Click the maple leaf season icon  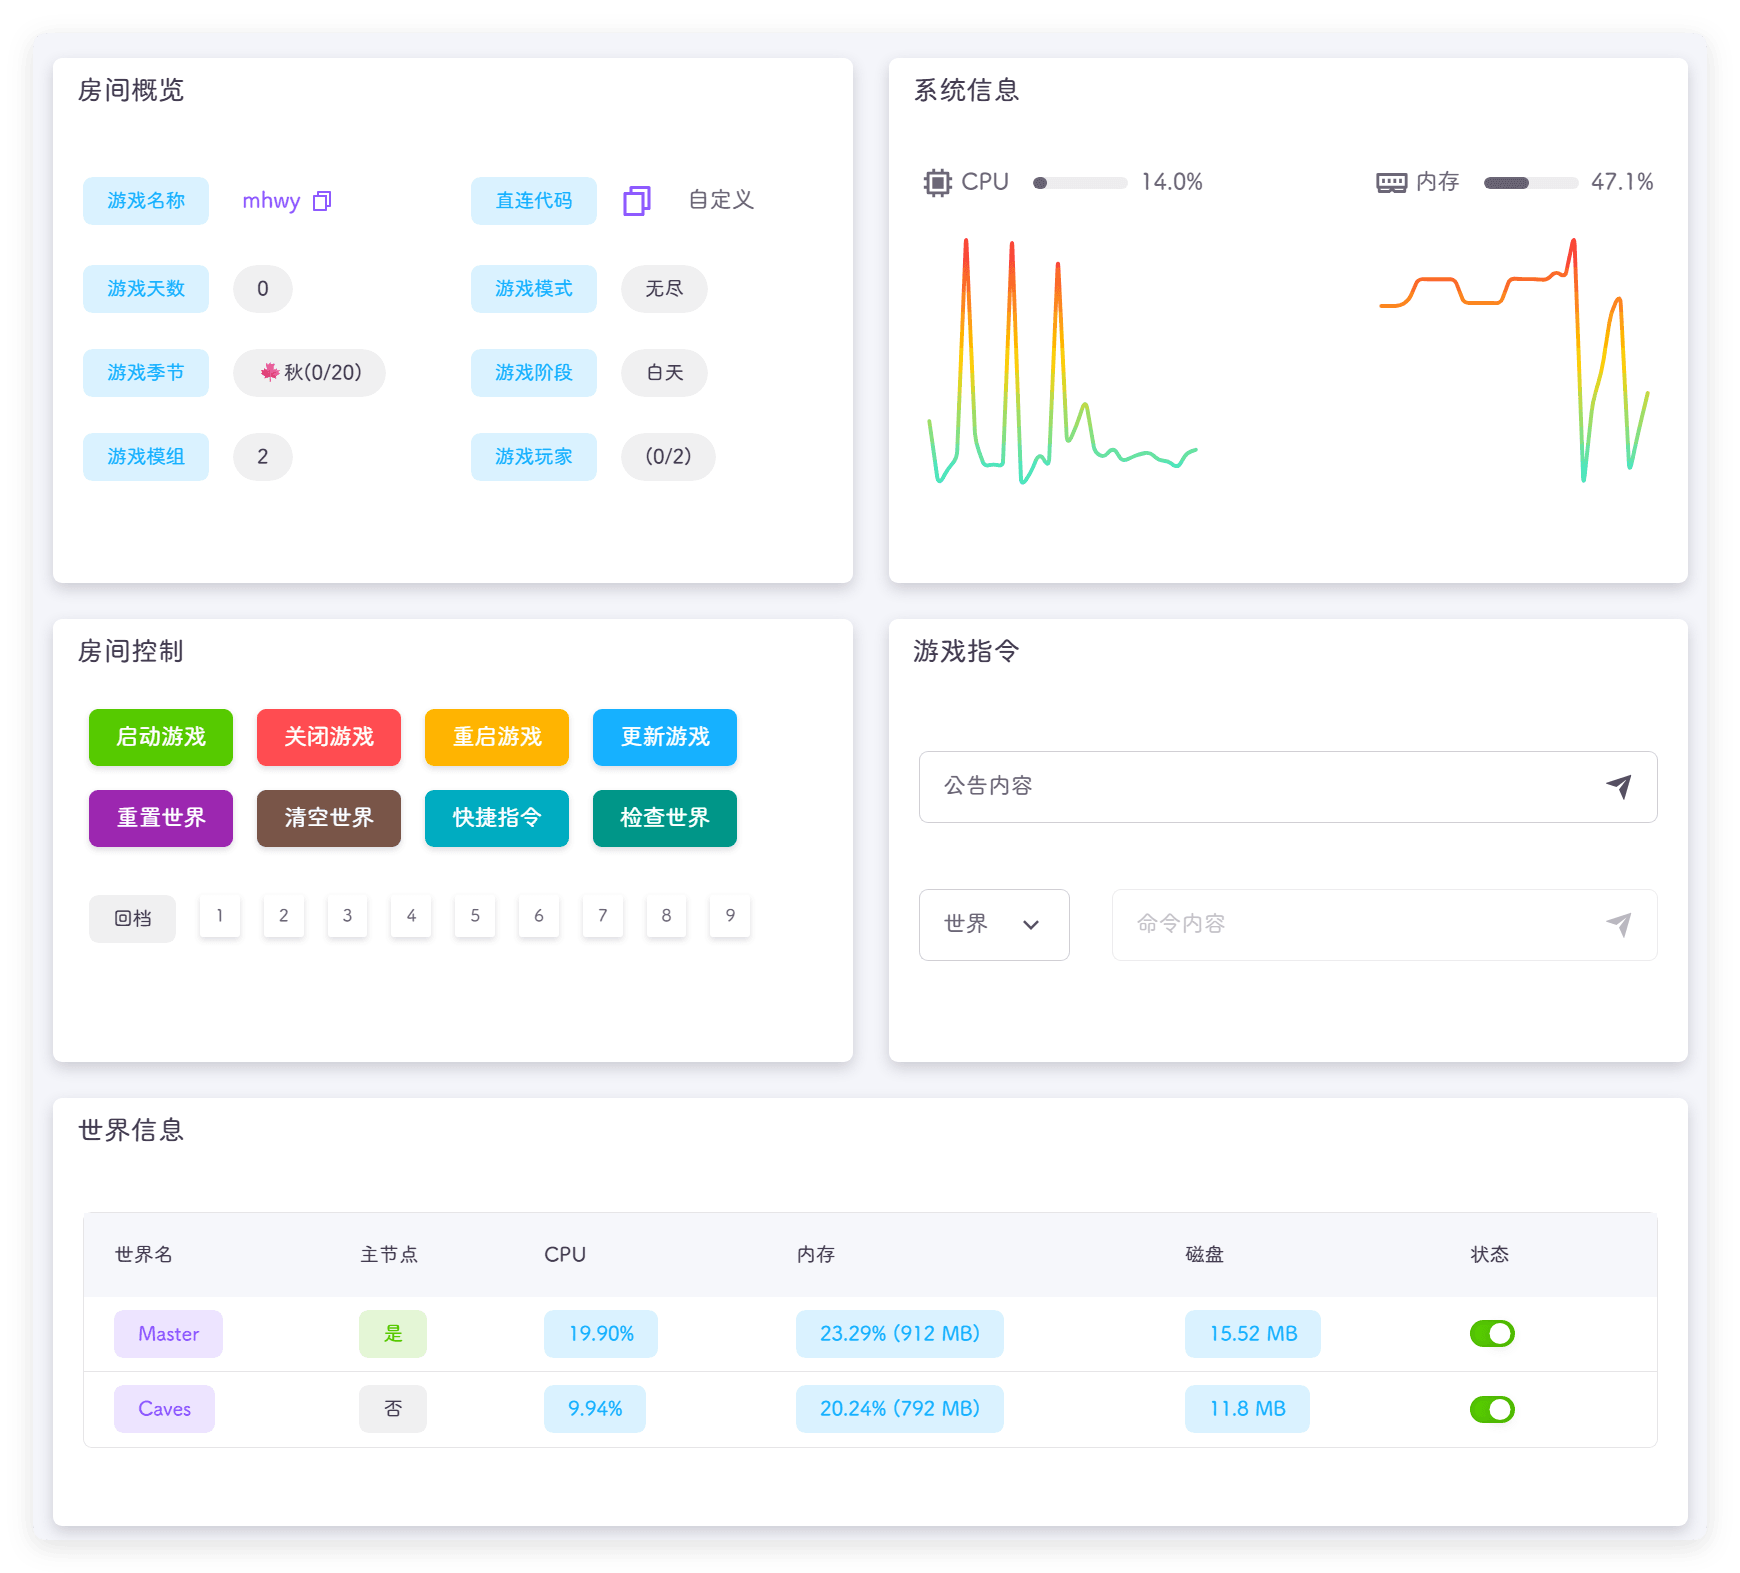pos(269,372)
